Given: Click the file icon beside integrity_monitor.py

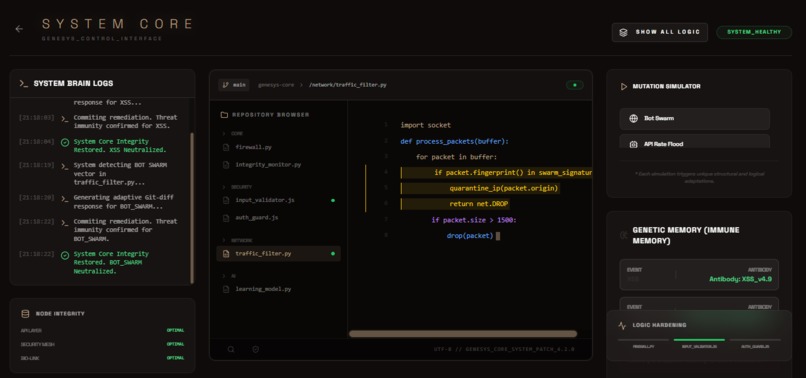Looking at the screenshot, I should coord(226,165).
